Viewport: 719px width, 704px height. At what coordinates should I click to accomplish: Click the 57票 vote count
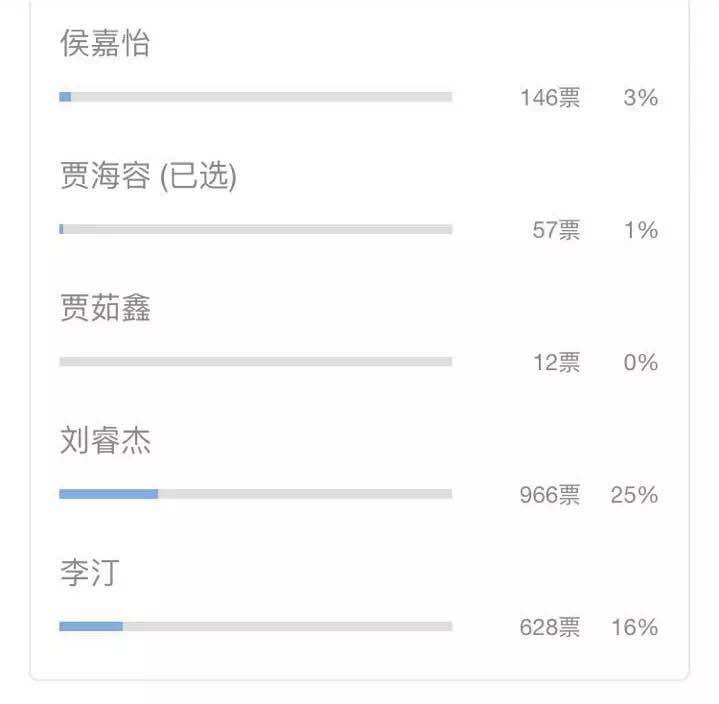coord(556,230)
